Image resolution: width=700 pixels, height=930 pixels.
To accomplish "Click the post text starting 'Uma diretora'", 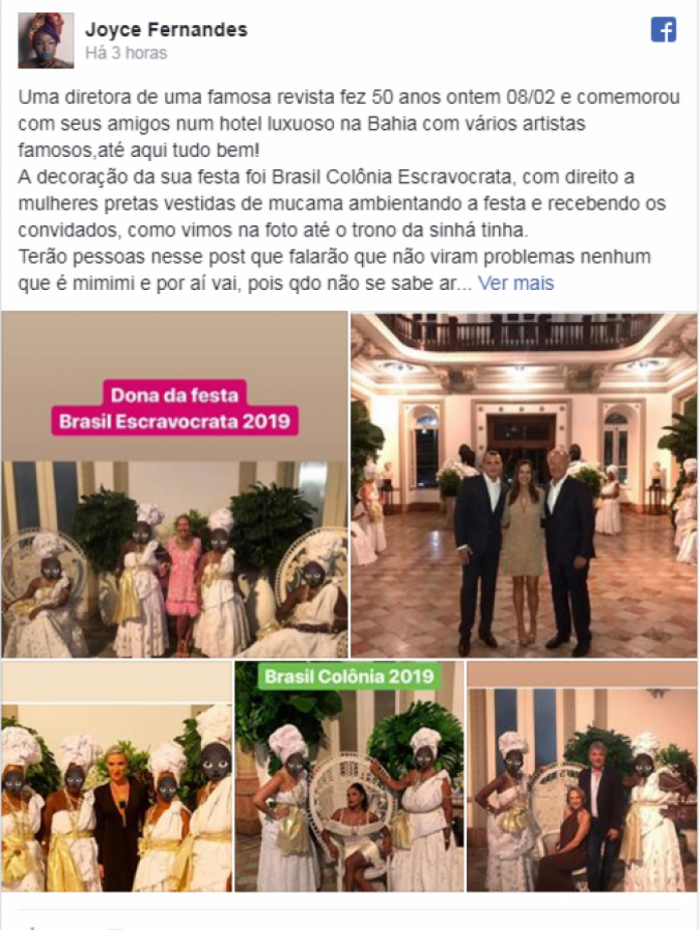I will (349, 123).
